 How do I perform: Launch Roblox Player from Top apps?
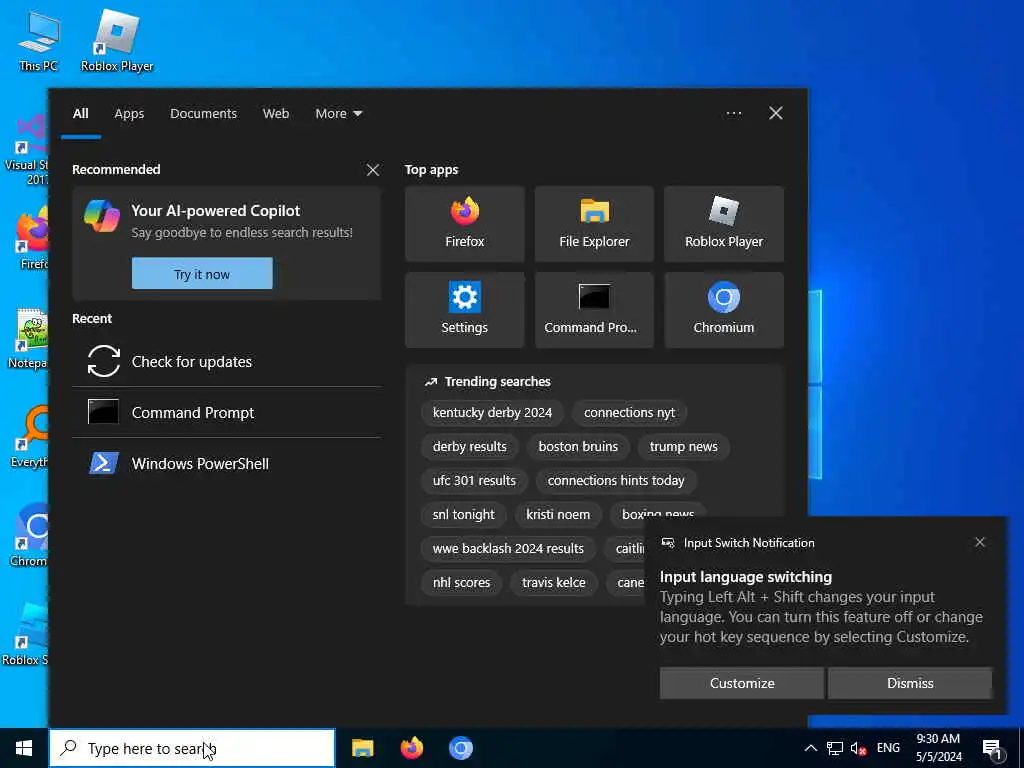coord(724,224)
